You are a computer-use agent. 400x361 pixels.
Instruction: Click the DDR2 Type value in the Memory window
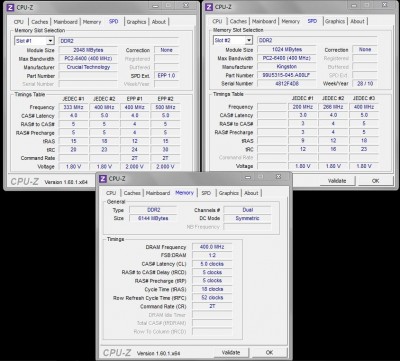coord(153,210)
